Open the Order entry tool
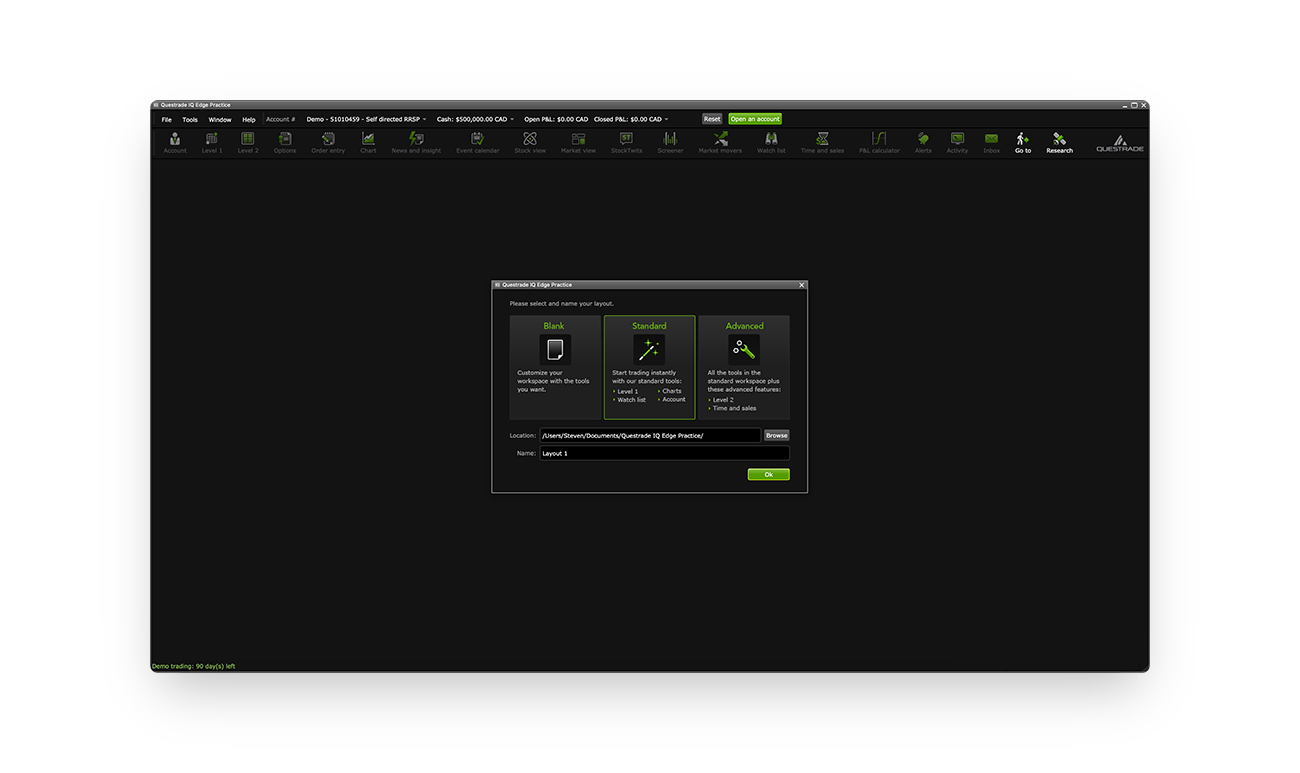Image resolution: width=1300 pixels, height=773 pixels. [x=328, y=142]
